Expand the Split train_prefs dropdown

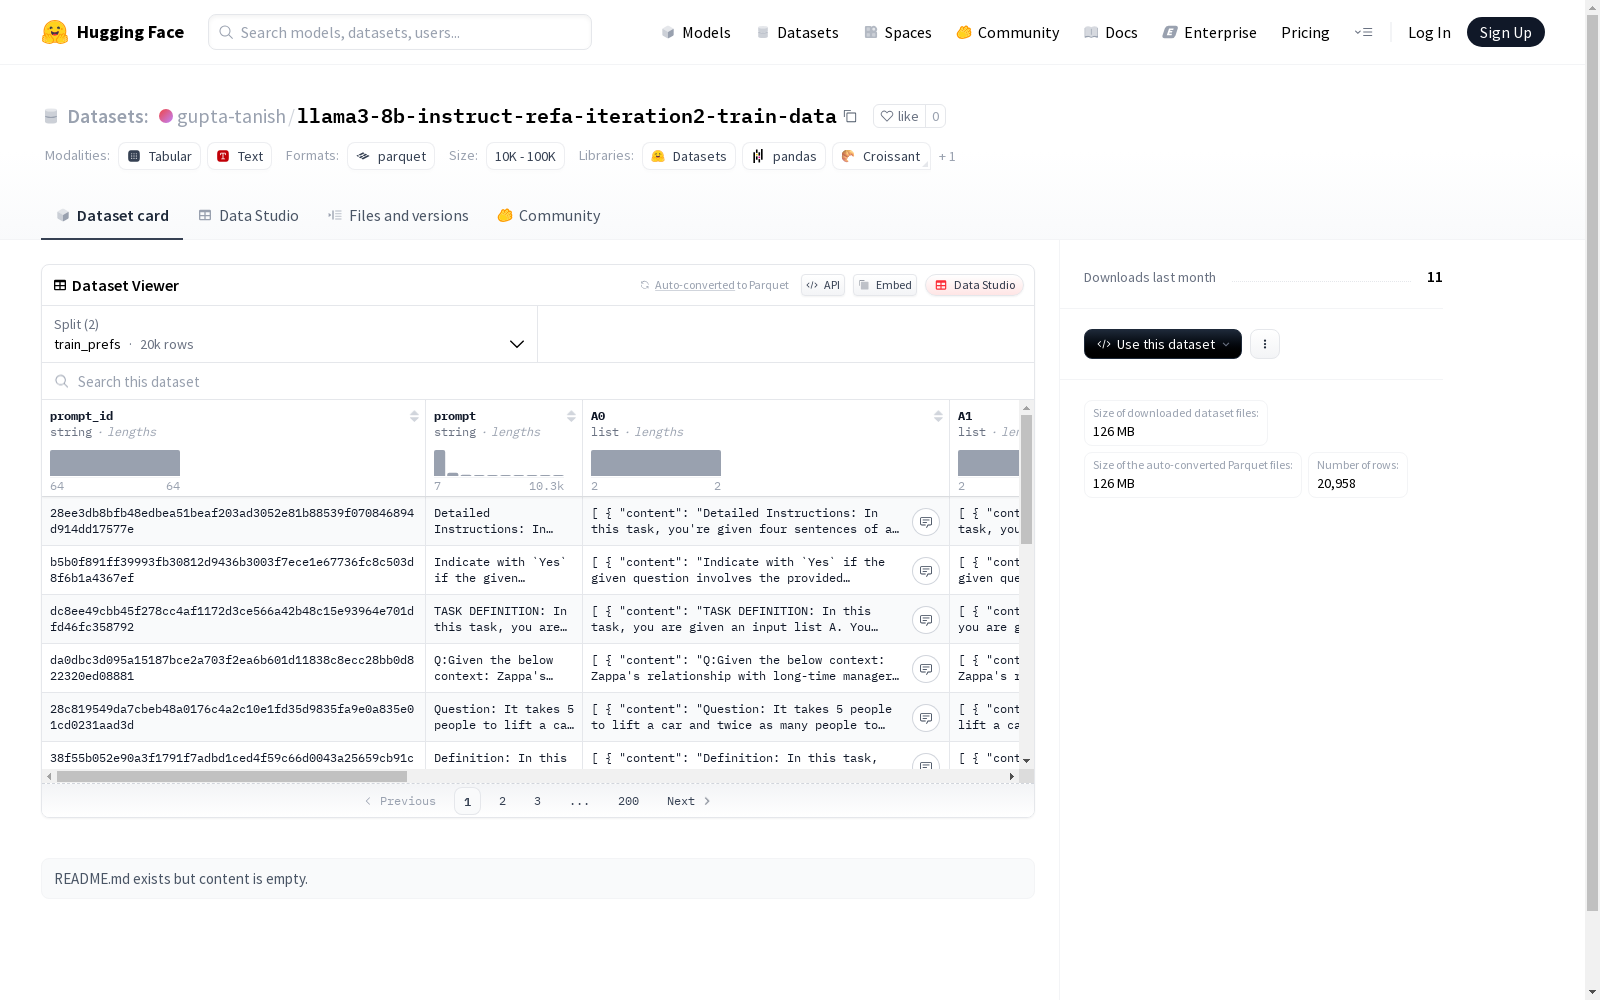click(290, 334)
